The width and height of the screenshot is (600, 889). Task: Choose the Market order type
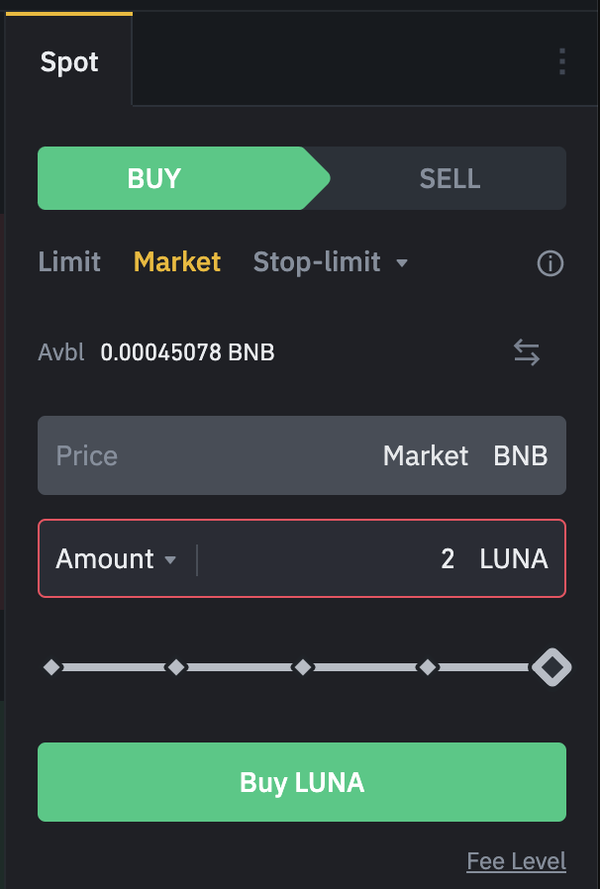click(x=177, y=262)
